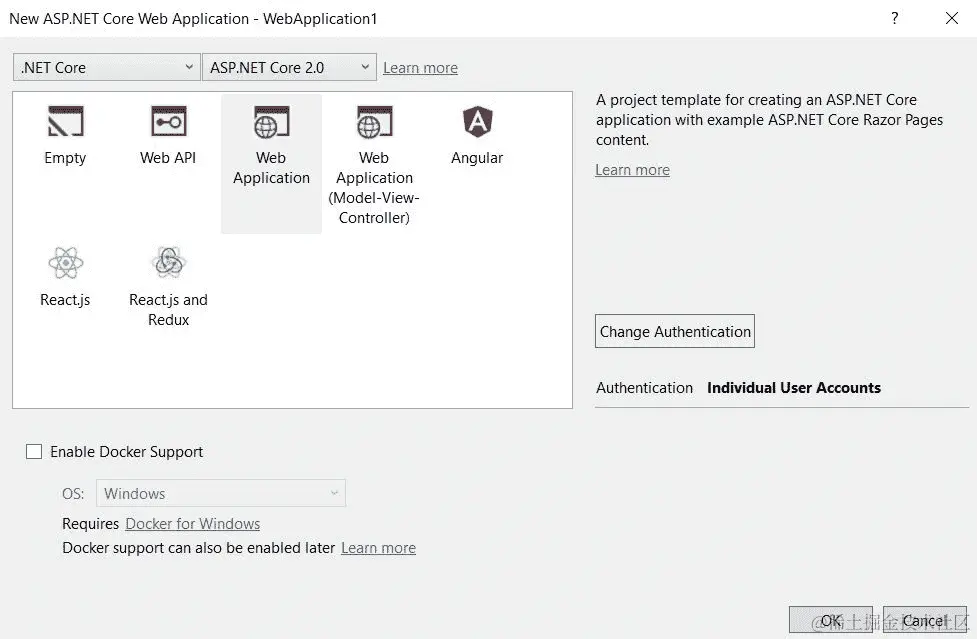Click the Cancel button
977x639 pixels.
[925, 620]
